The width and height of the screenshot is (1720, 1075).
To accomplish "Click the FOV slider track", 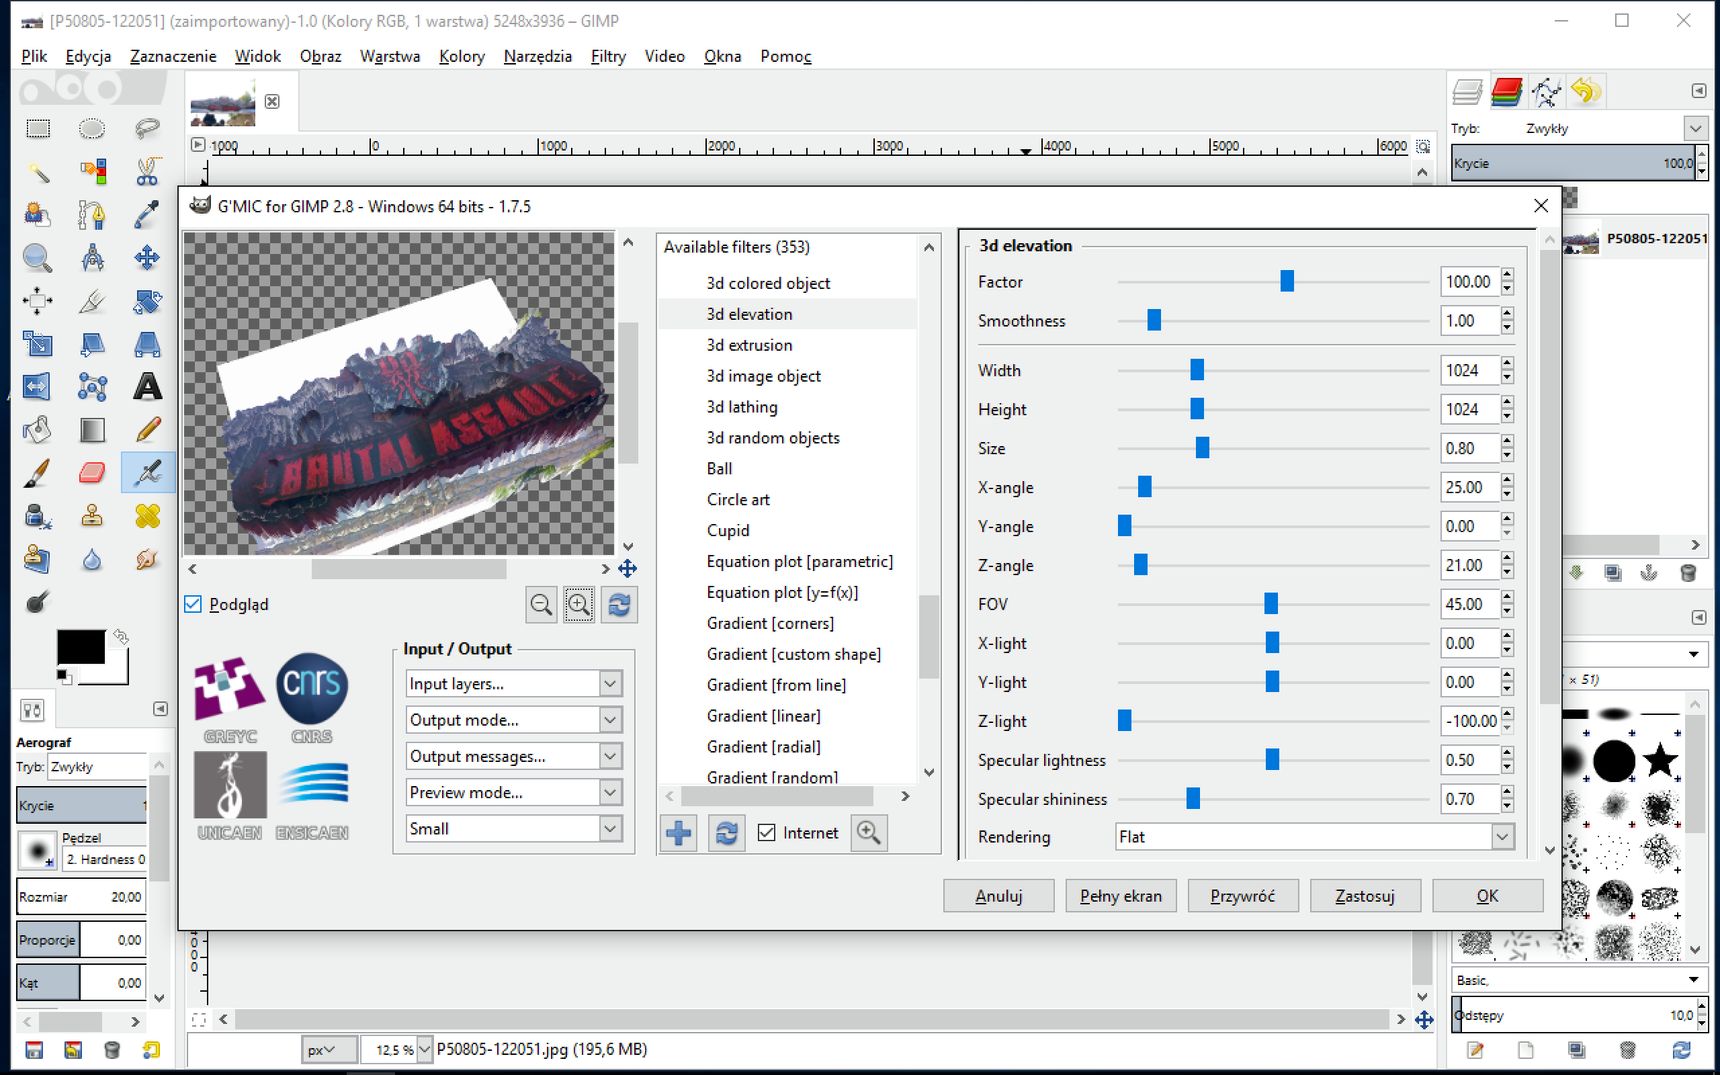I will (1273, 604).
